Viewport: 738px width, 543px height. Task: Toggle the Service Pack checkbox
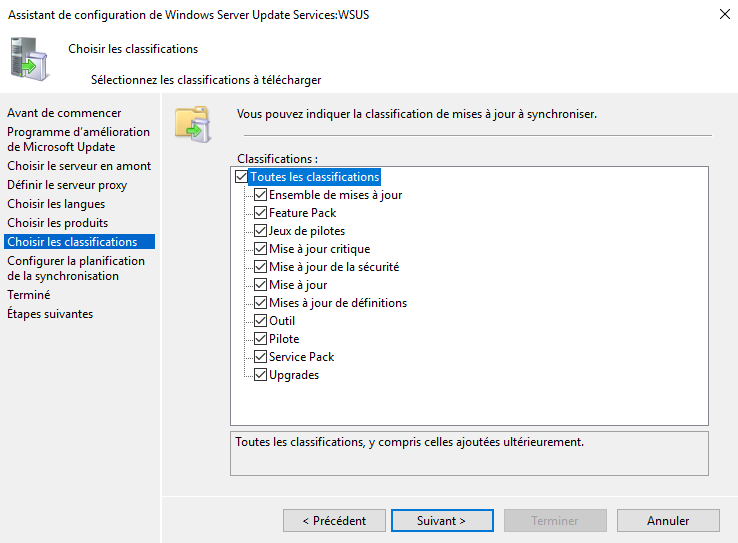click(x=260, y=357)
